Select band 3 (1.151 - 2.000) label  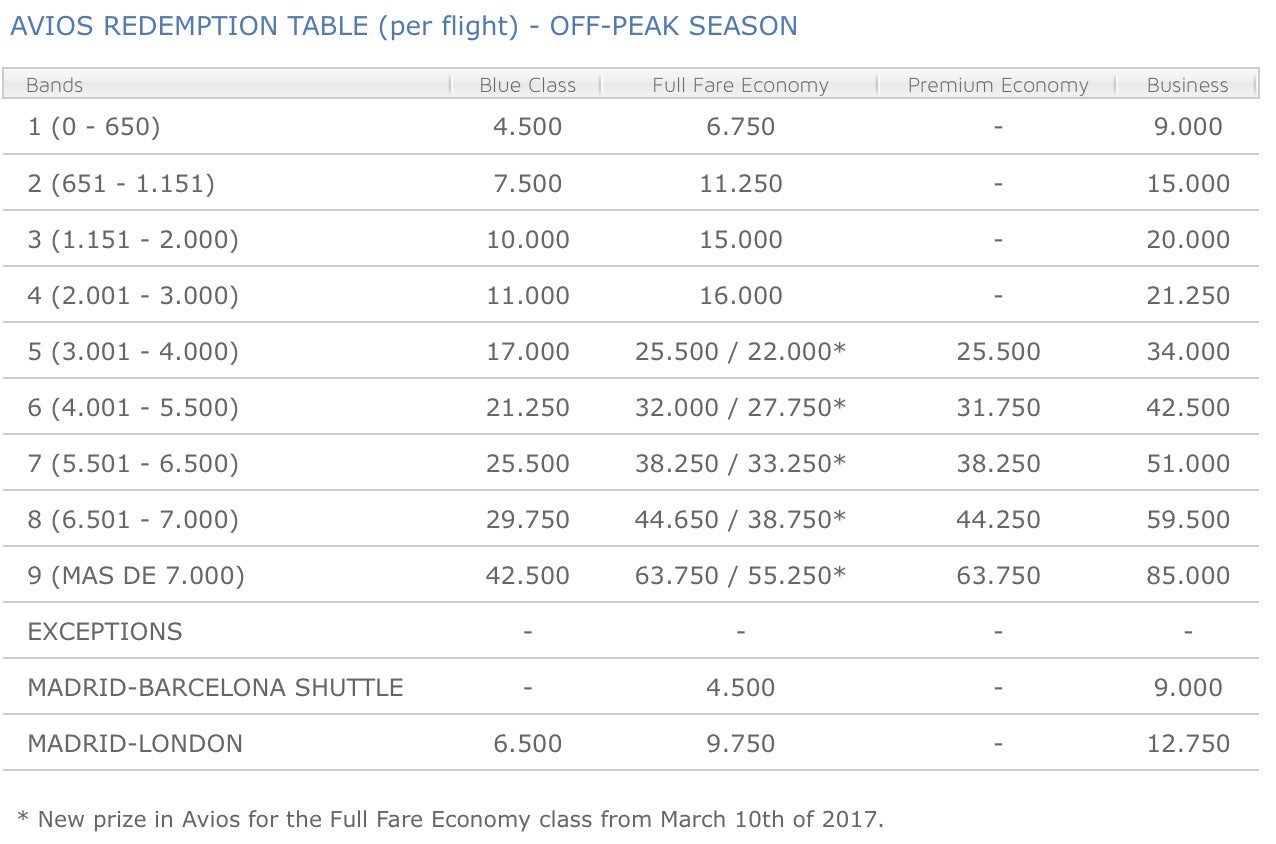pyautogui.click(x=133, y=239)
